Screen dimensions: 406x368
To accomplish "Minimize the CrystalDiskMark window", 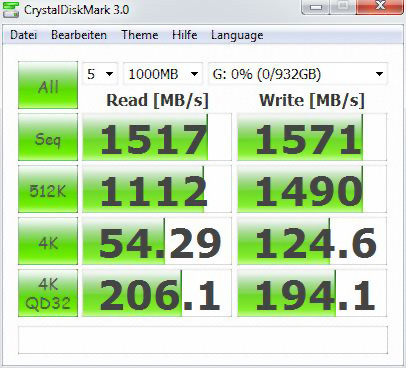I will pos(316,7).
